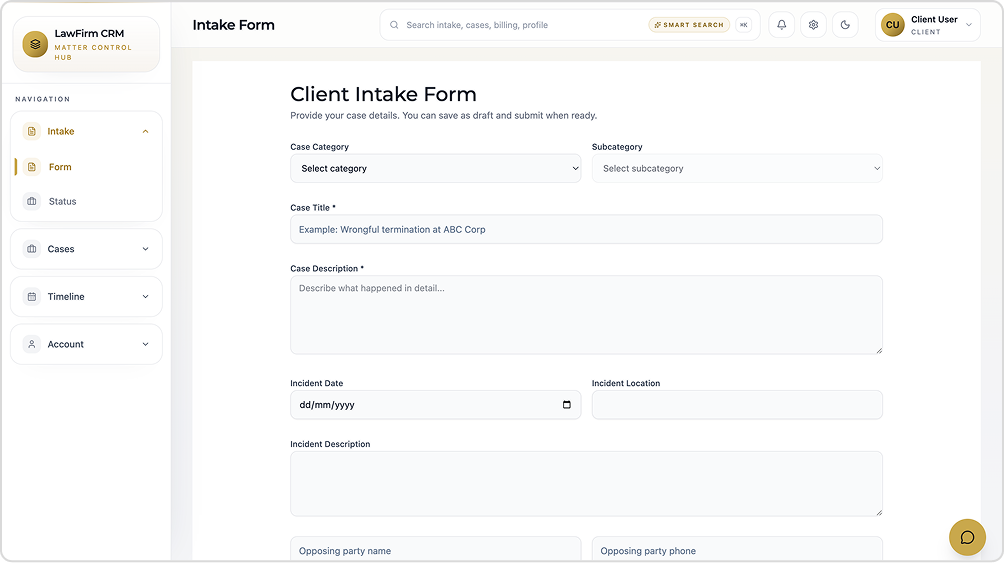Open notifications bell icon
Image resolution: width=1004 pixels, height=563 pixels.
tap(781, 25)
